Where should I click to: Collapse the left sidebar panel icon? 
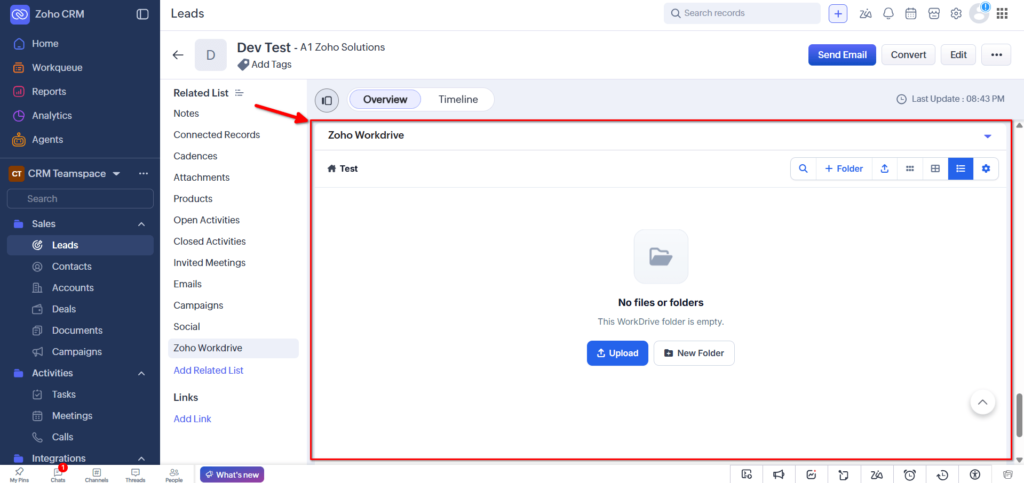(x=142, y=14)
